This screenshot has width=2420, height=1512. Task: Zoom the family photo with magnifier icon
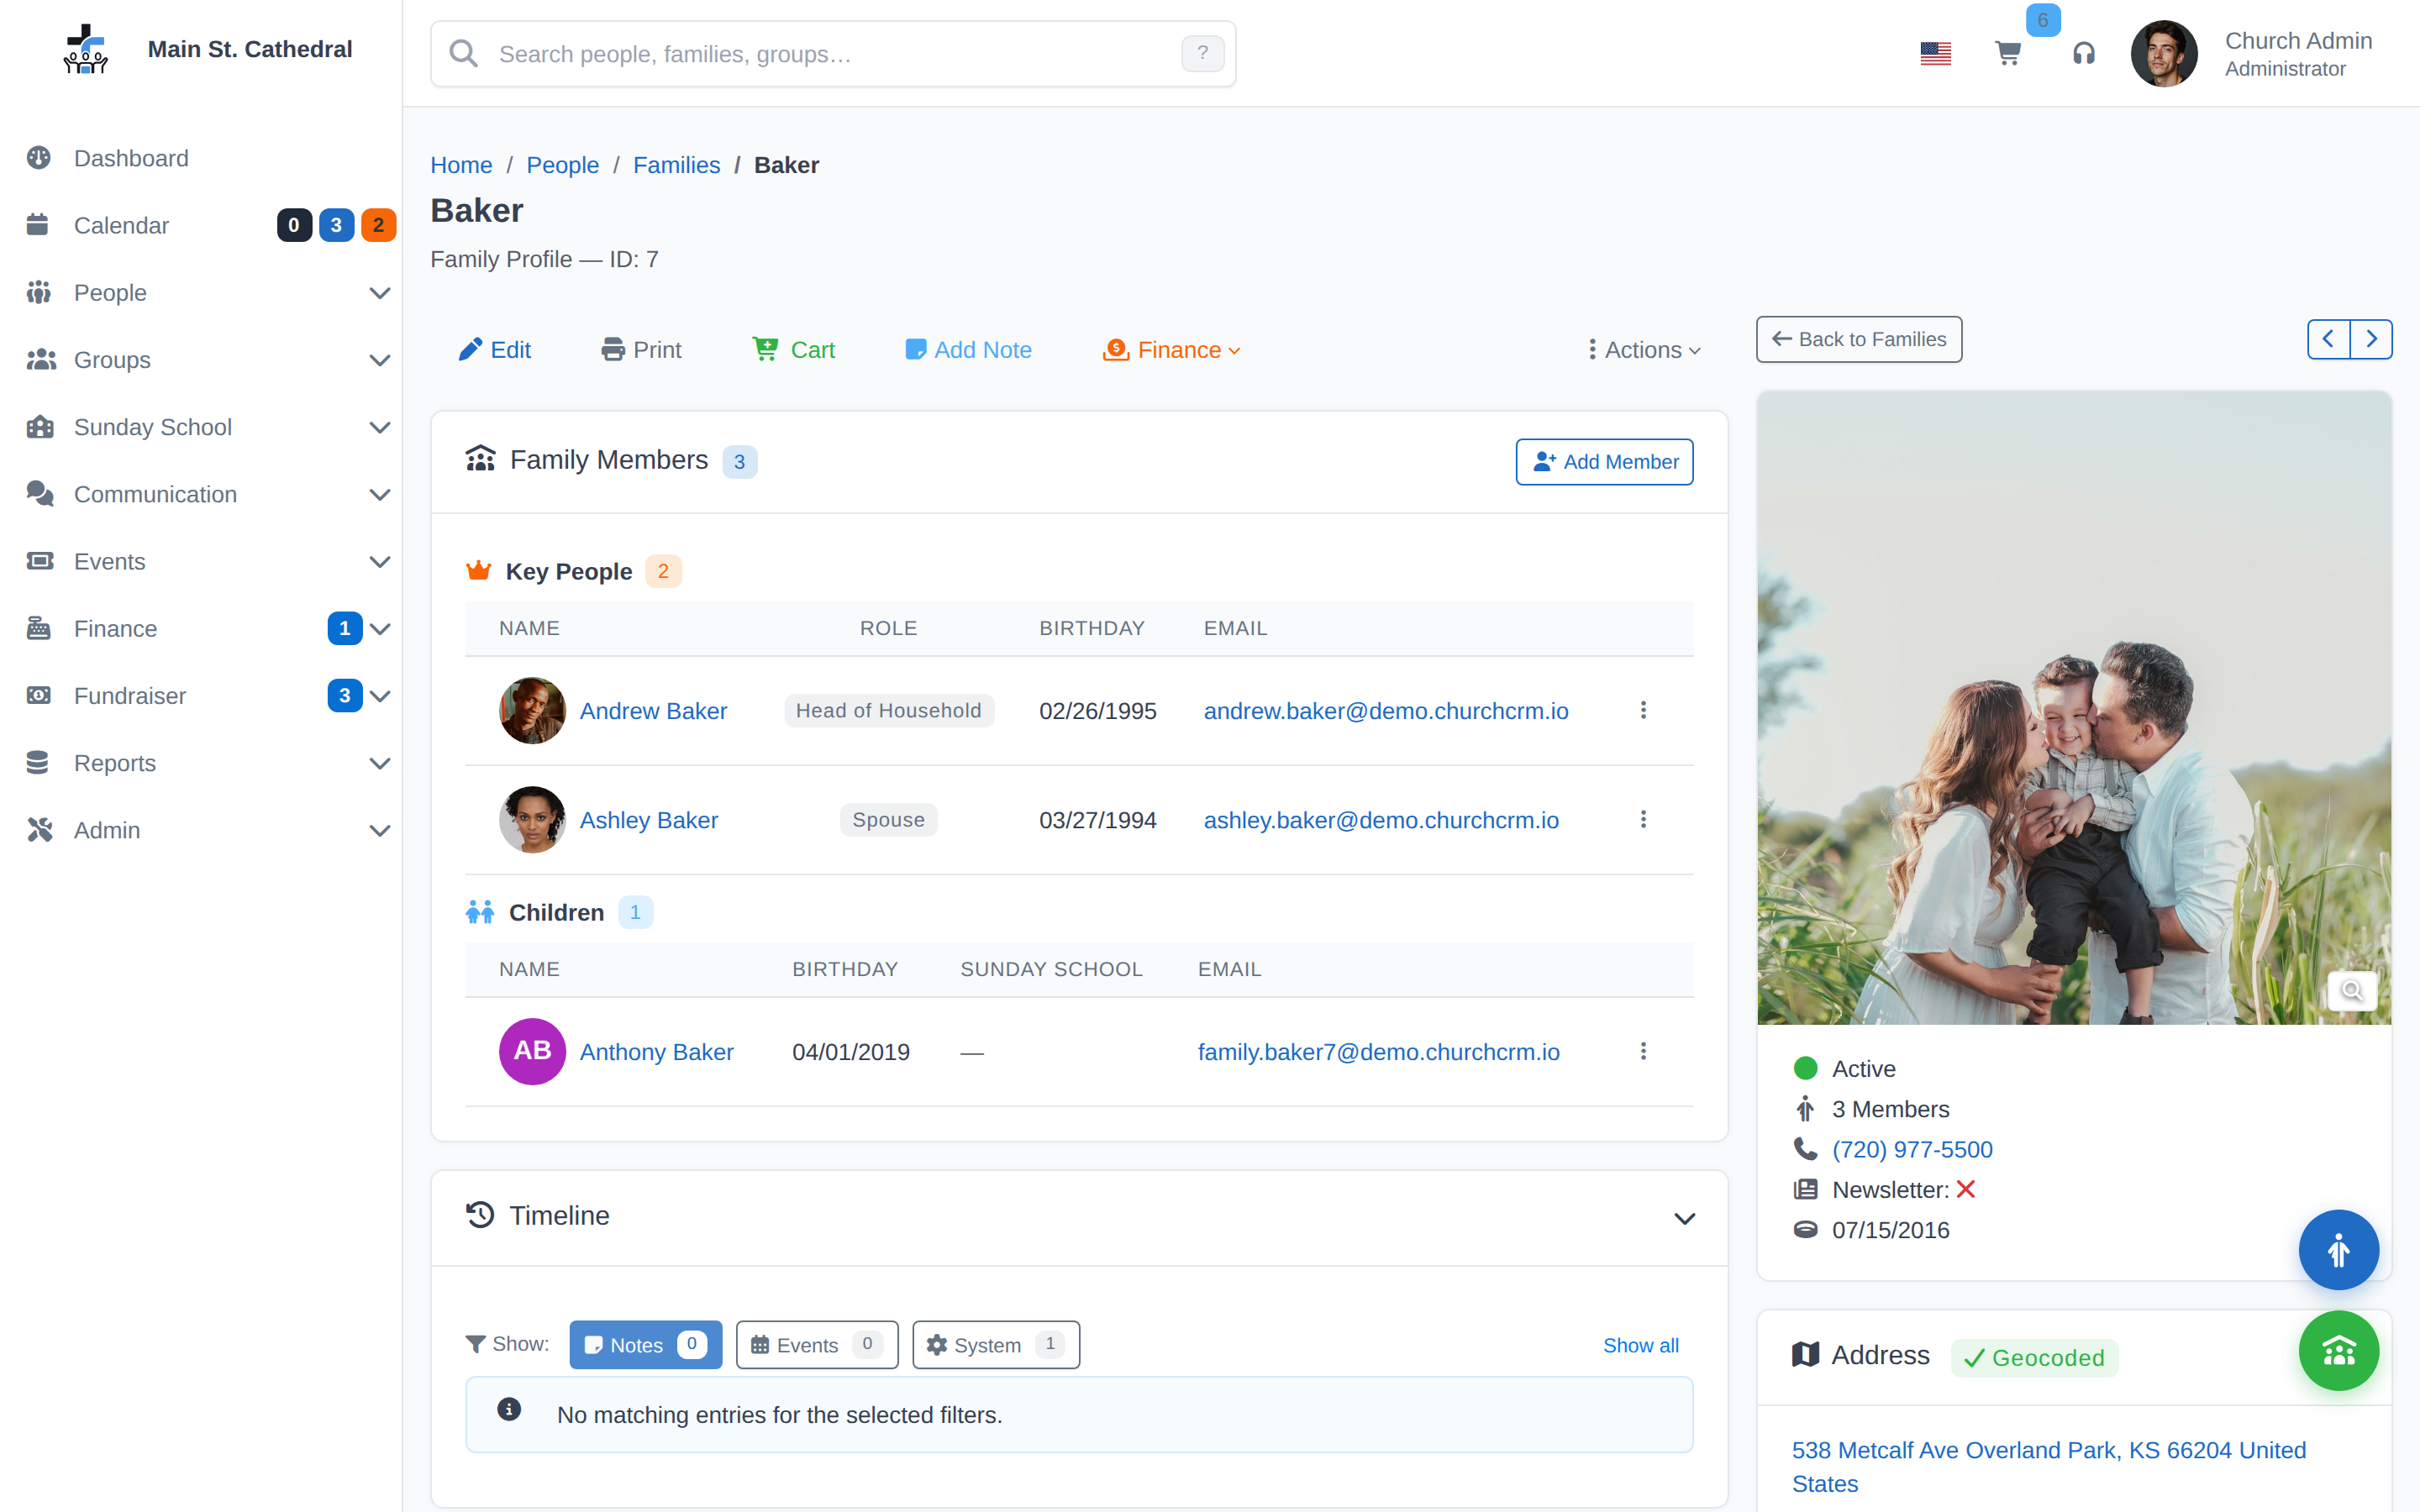(2352, 990)
